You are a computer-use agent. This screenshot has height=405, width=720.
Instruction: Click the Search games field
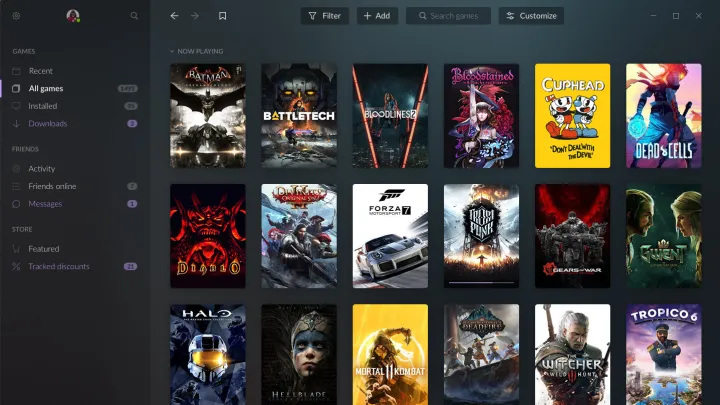pyautogui.click(x=448, y=16)
